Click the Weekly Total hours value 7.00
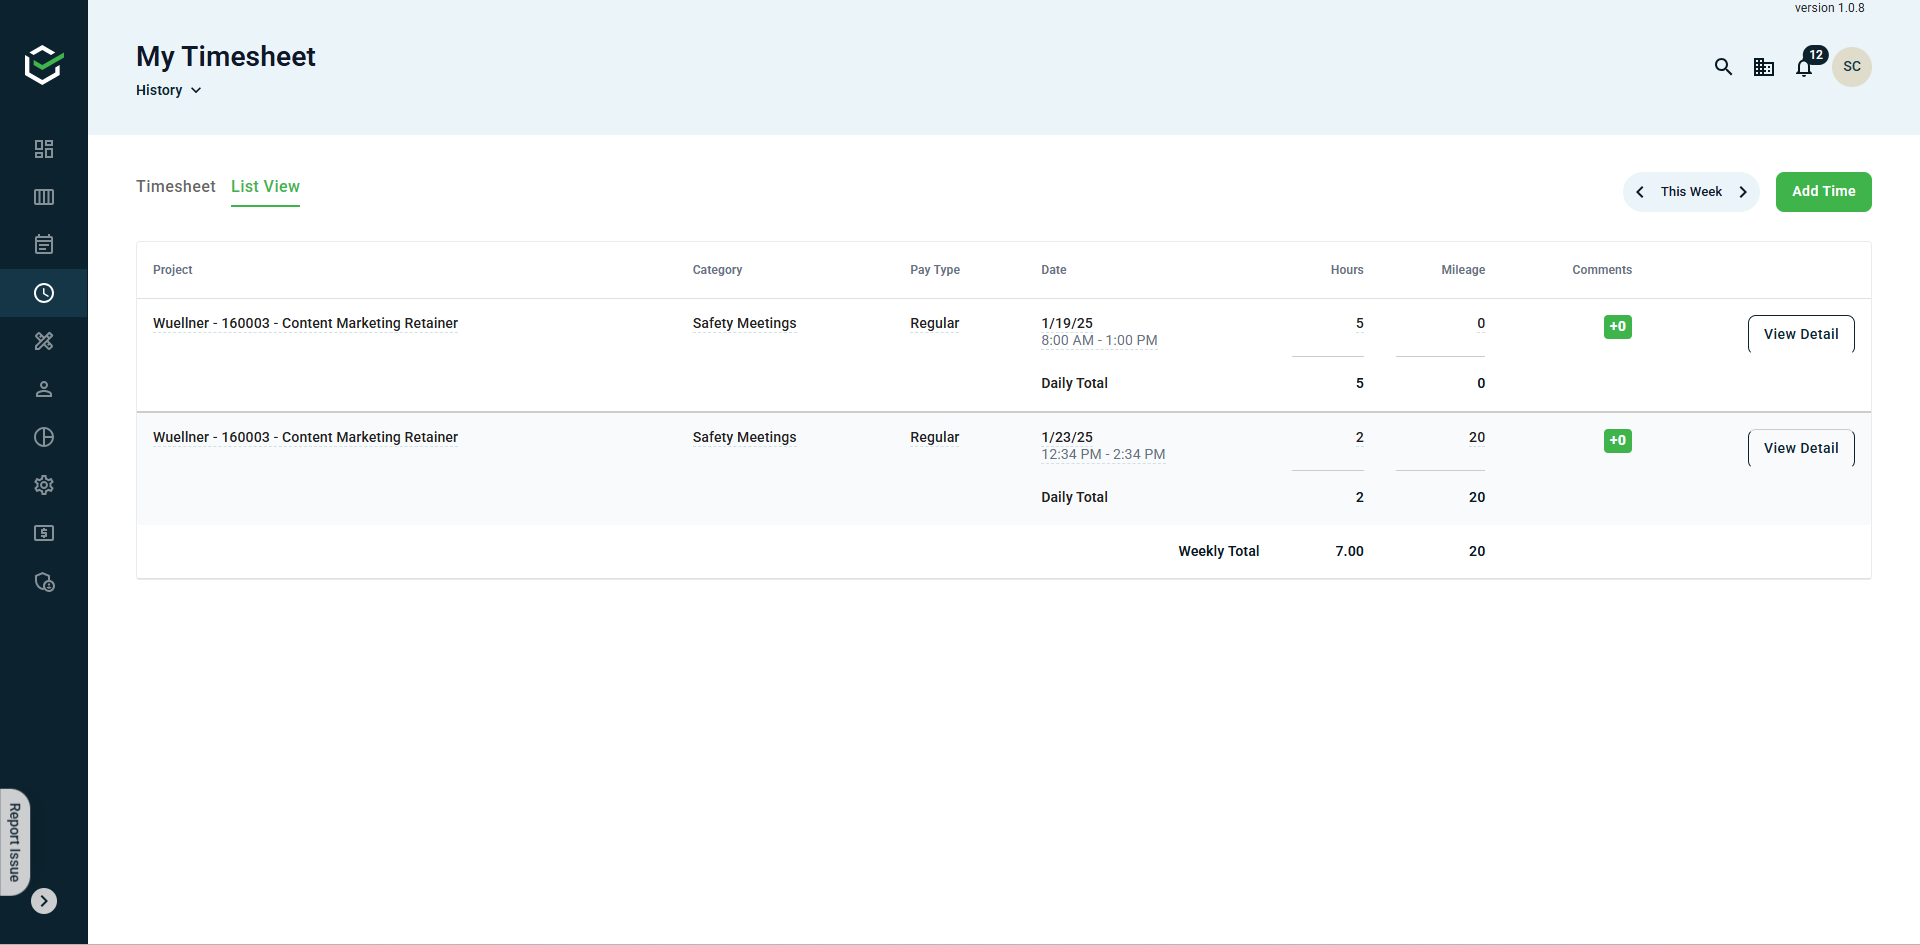 click(x=1349, y=552)
